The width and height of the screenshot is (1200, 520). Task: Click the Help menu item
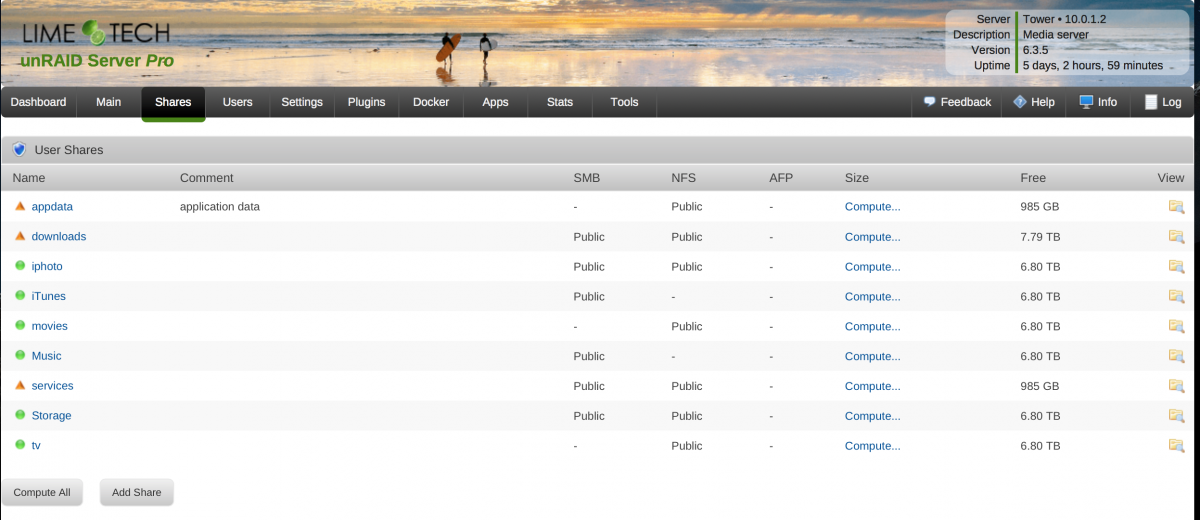pyautogui.click(x=1034, y=102)
